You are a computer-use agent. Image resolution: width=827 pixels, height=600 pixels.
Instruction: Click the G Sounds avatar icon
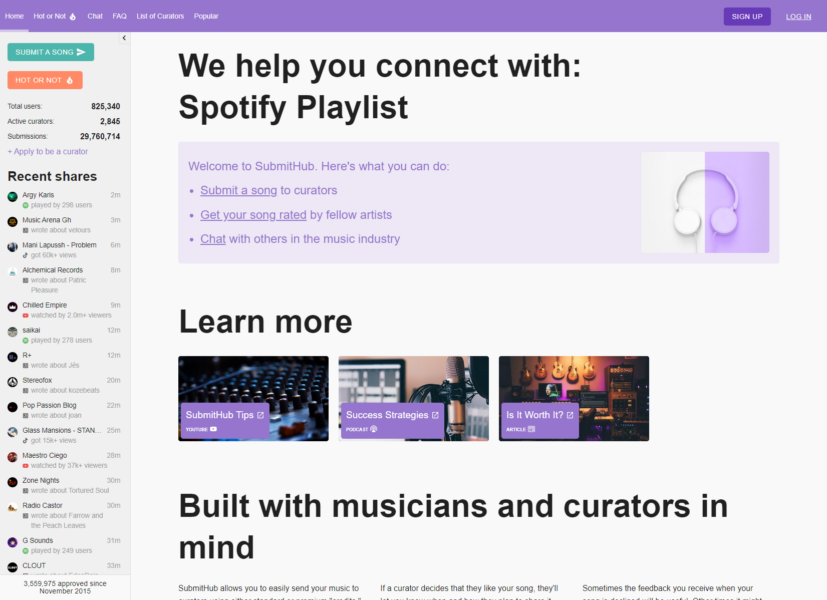[12, 541]
